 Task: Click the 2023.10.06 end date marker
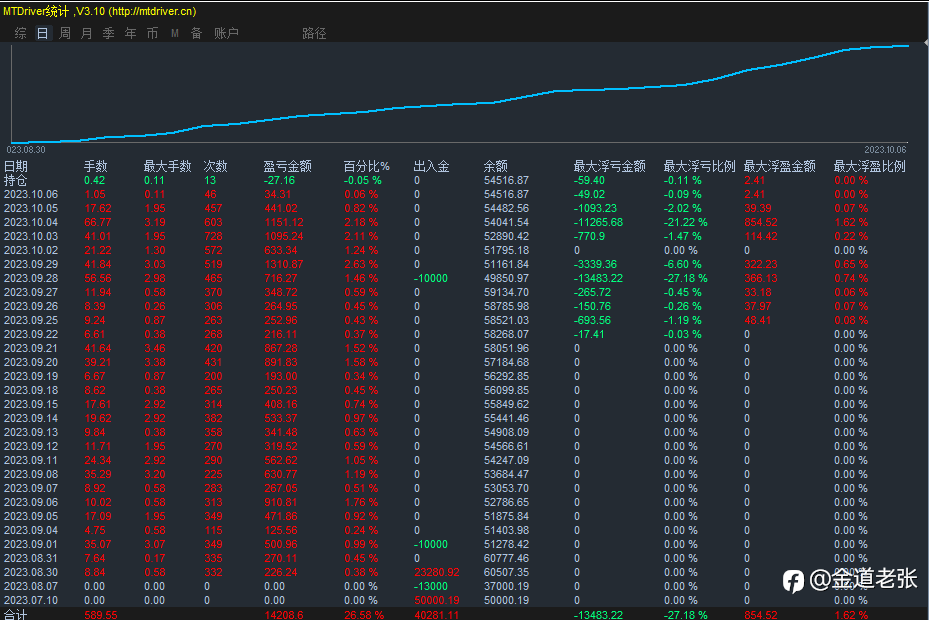click(885, 150)
